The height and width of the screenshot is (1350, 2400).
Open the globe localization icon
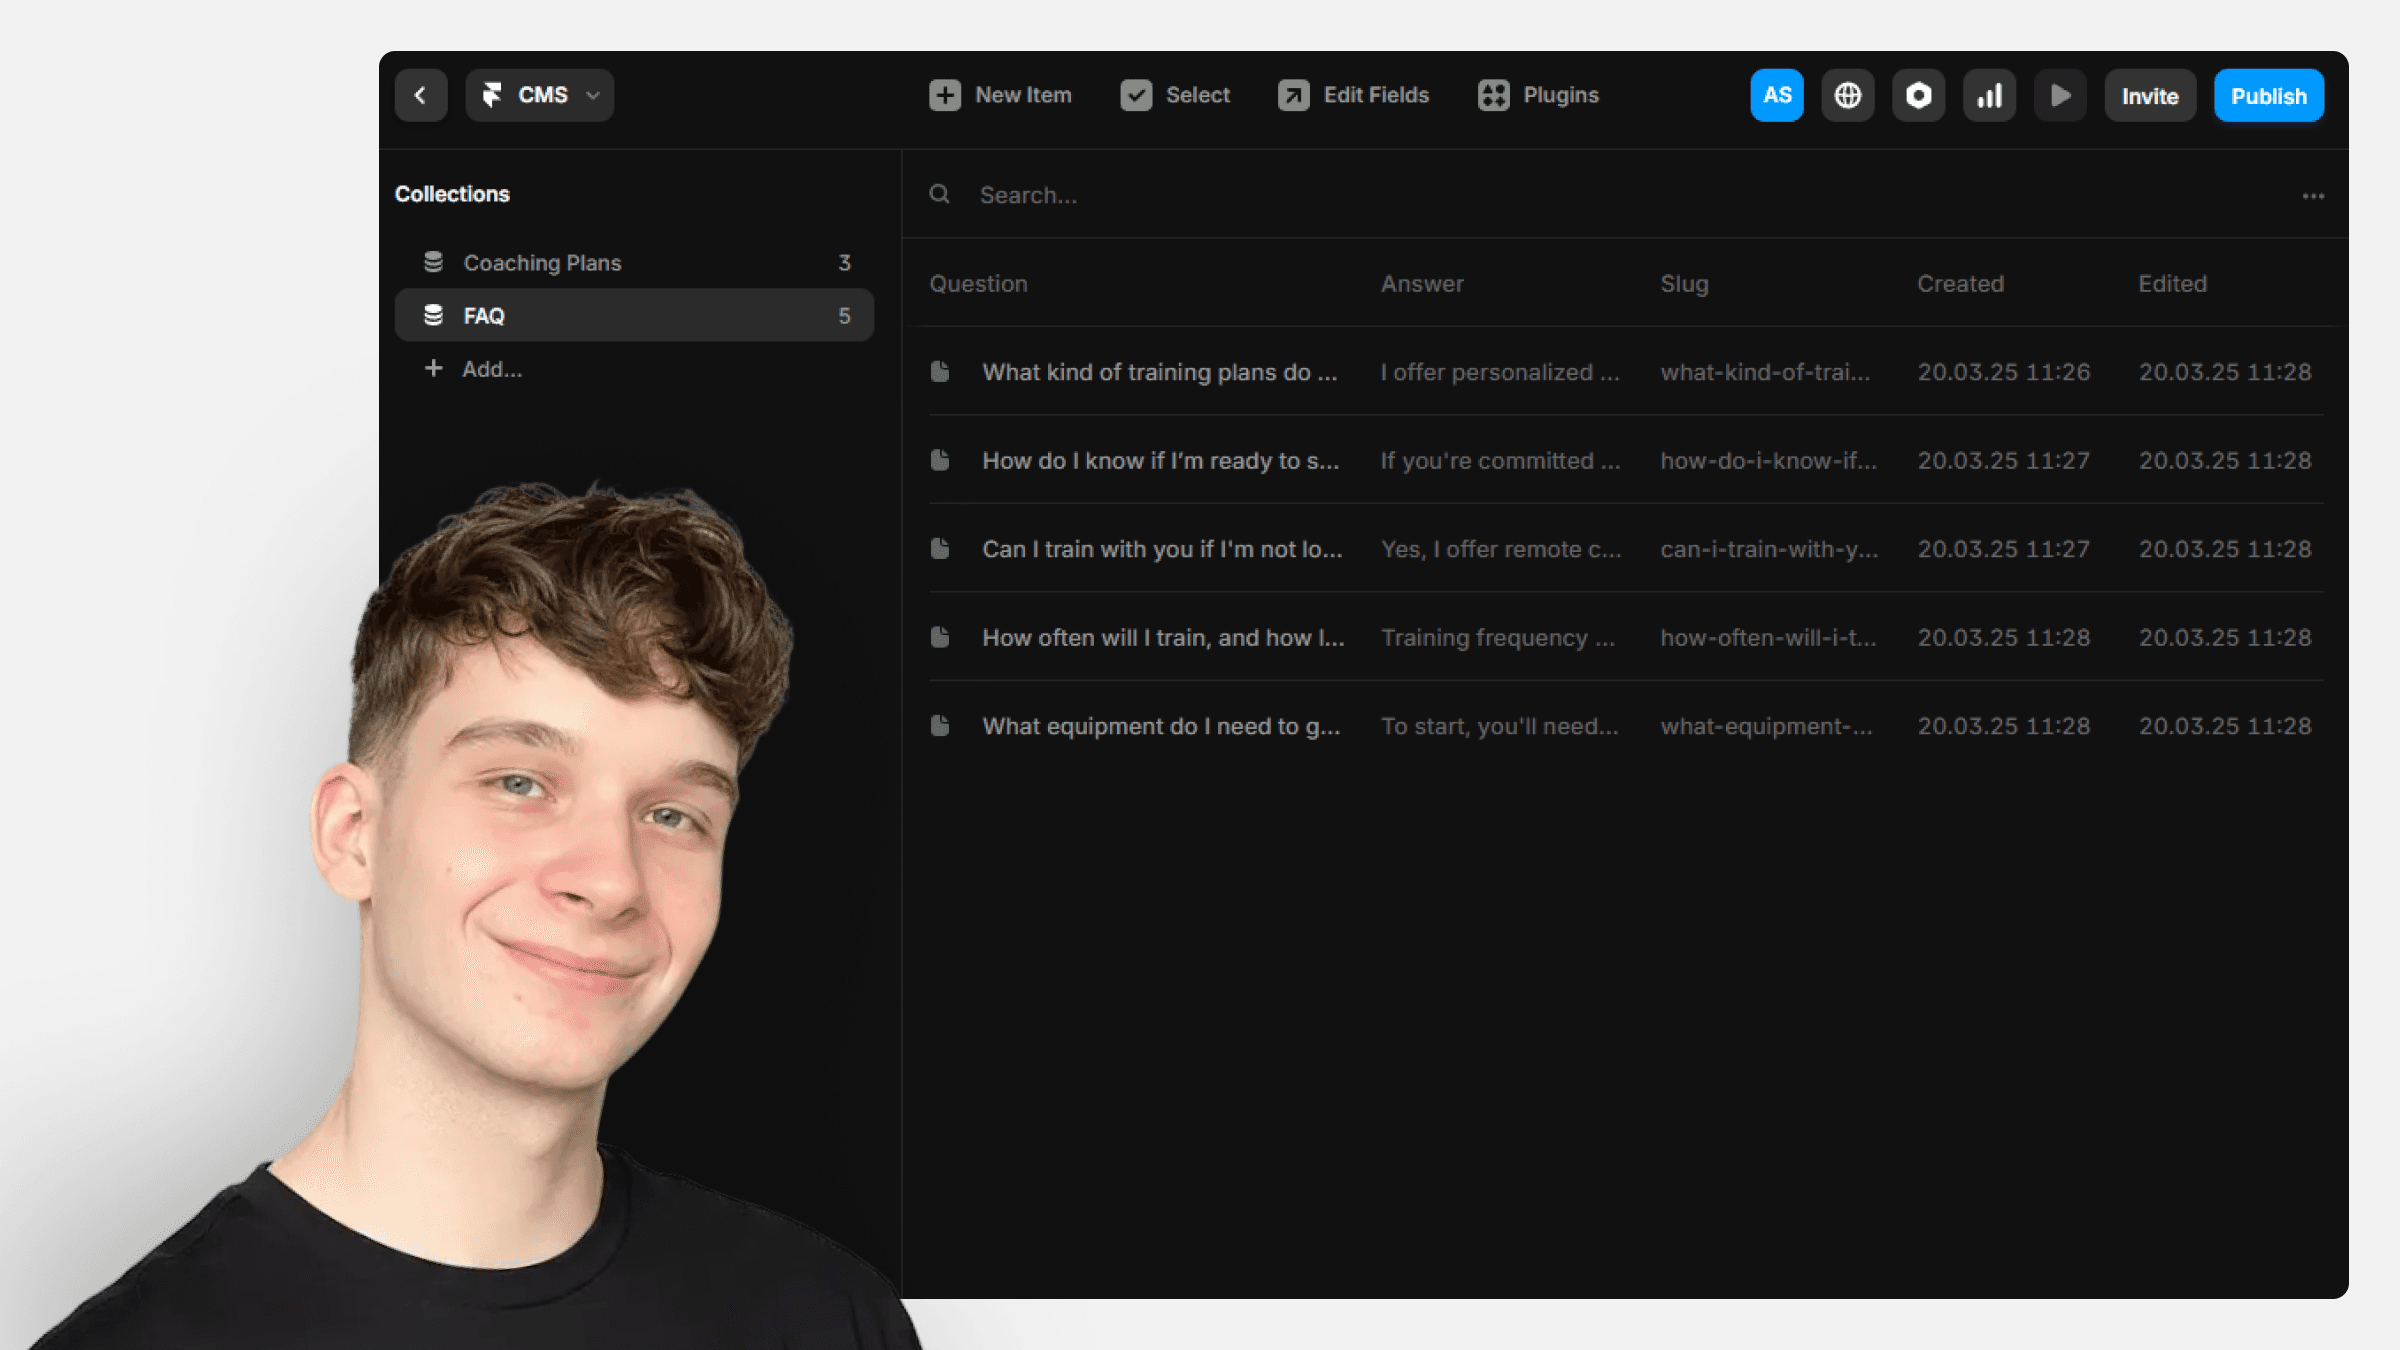pos(1848,96)
